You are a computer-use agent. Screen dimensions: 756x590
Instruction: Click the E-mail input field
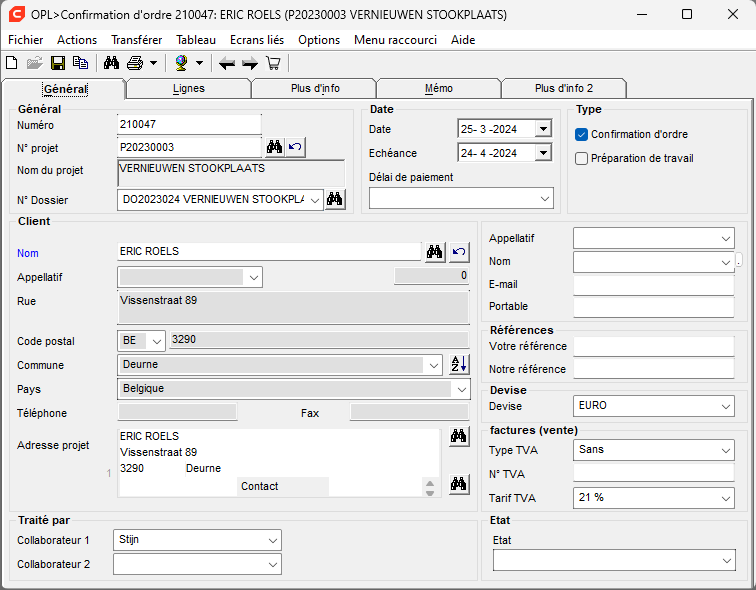point(654,285)
